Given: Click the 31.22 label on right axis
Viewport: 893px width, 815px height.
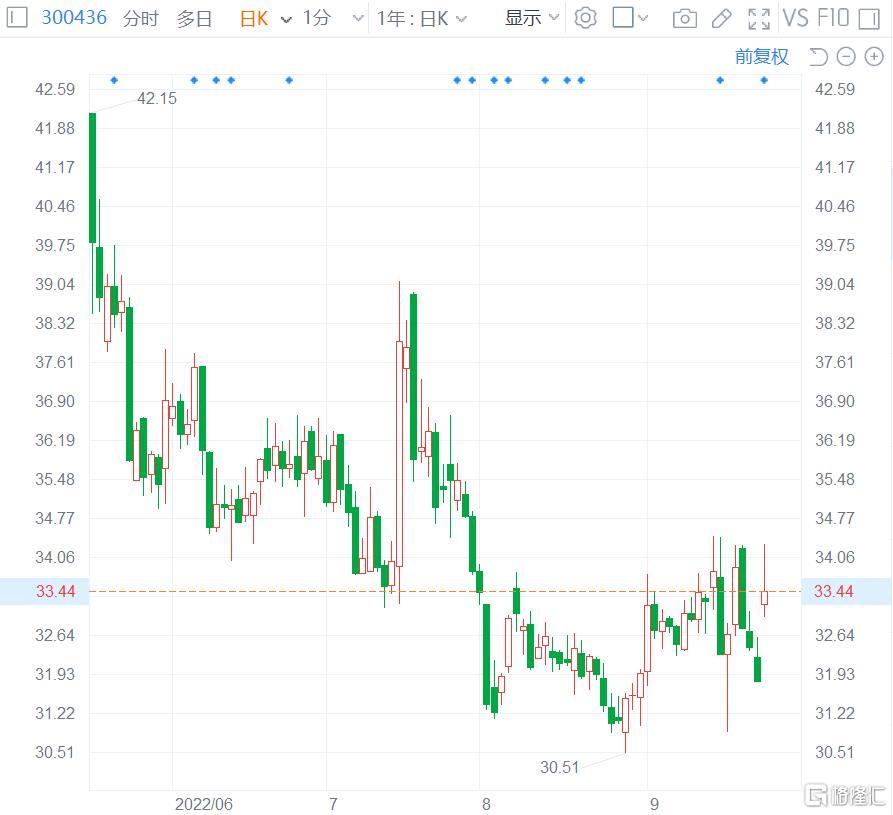Looking at the screenshot, I should [834, 713].
